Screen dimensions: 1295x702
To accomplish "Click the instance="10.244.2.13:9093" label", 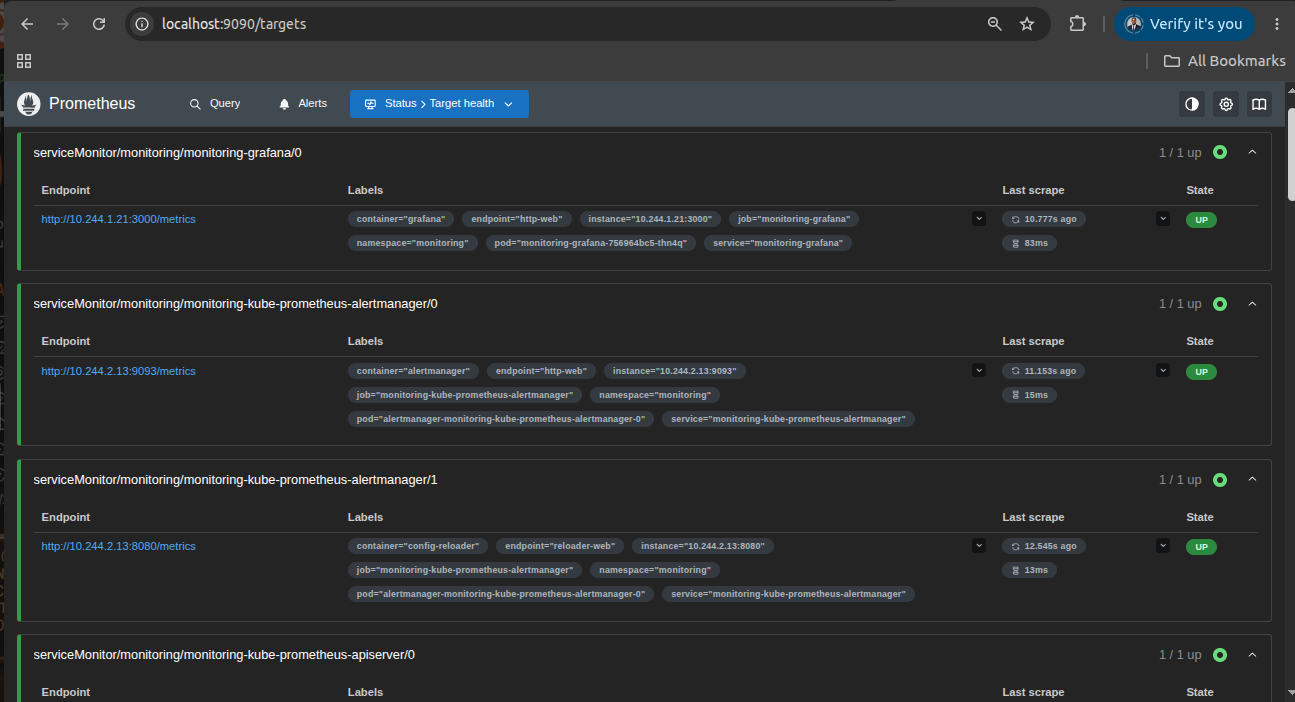I will [675, 371].
